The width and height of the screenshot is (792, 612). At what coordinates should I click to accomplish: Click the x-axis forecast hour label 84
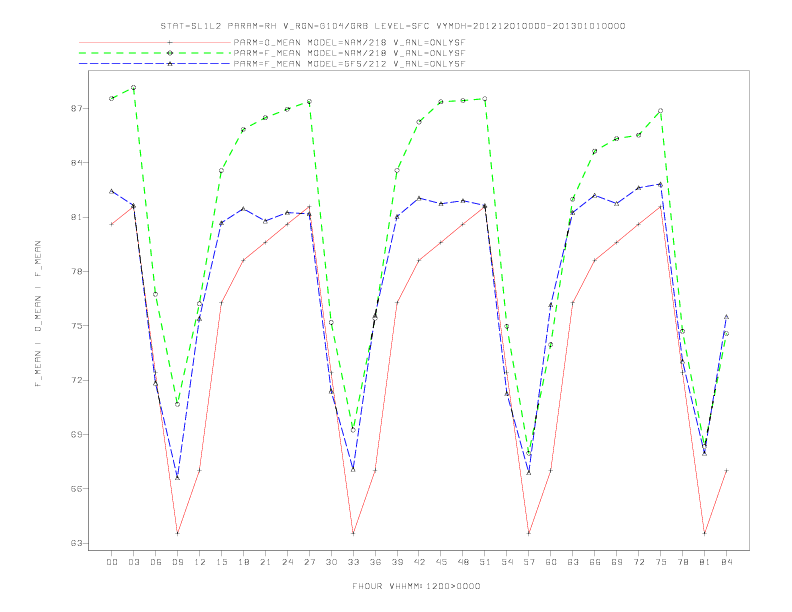point(727,562)
